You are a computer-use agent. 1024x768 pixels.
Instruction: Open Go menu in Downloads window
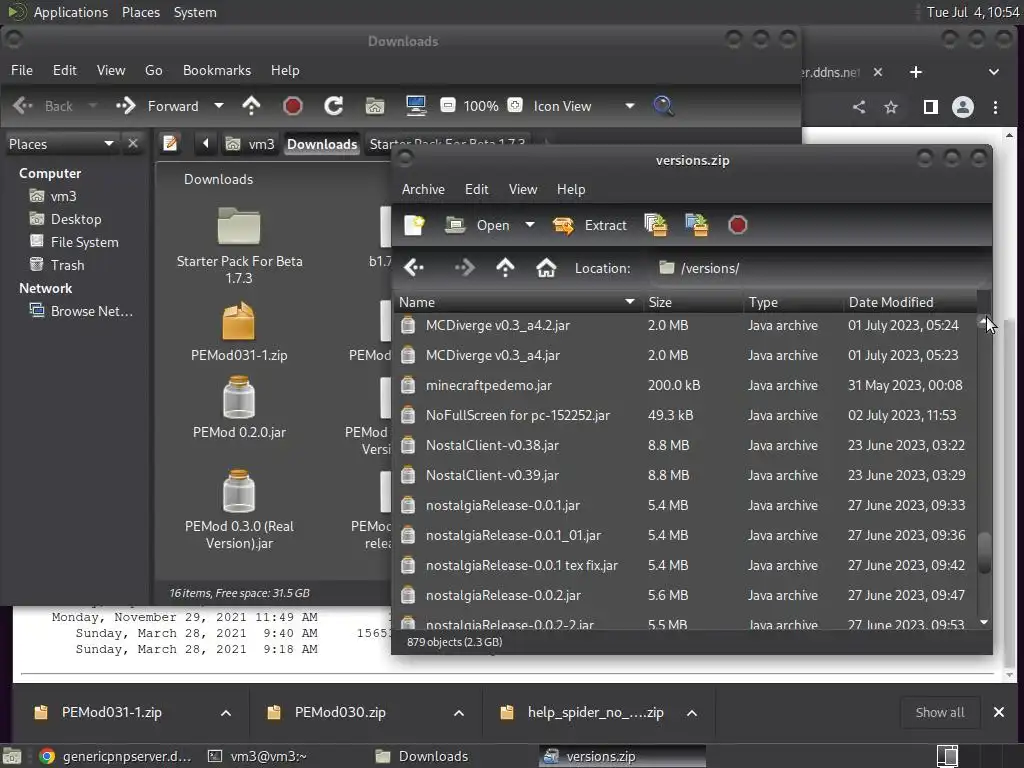tap(153, 71)
